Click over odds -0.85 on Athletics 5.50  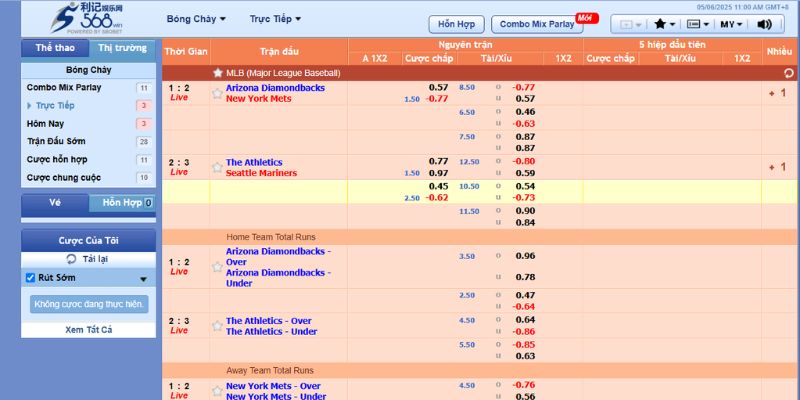click(x=523, y=344)
